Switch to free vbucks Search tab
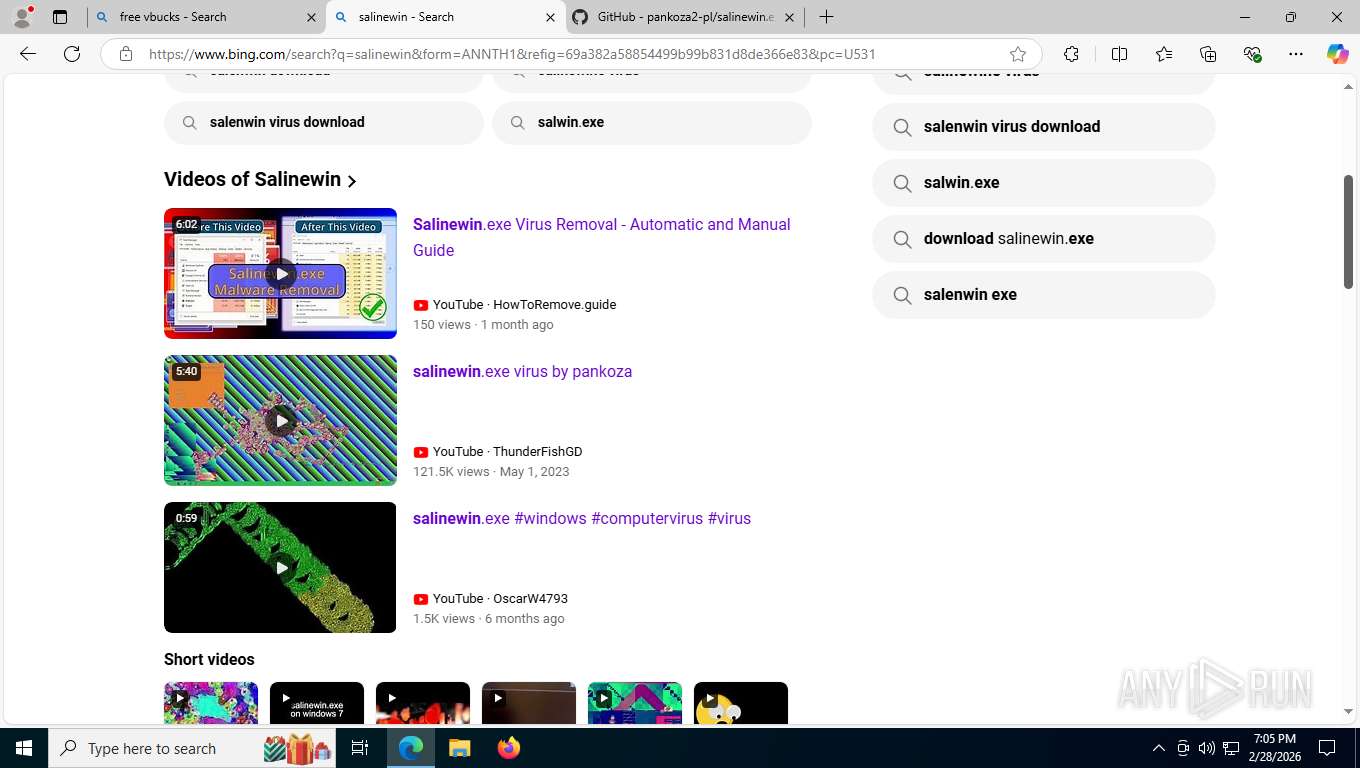This screenshot has height=768, width=1360. (x=205, y=17)
